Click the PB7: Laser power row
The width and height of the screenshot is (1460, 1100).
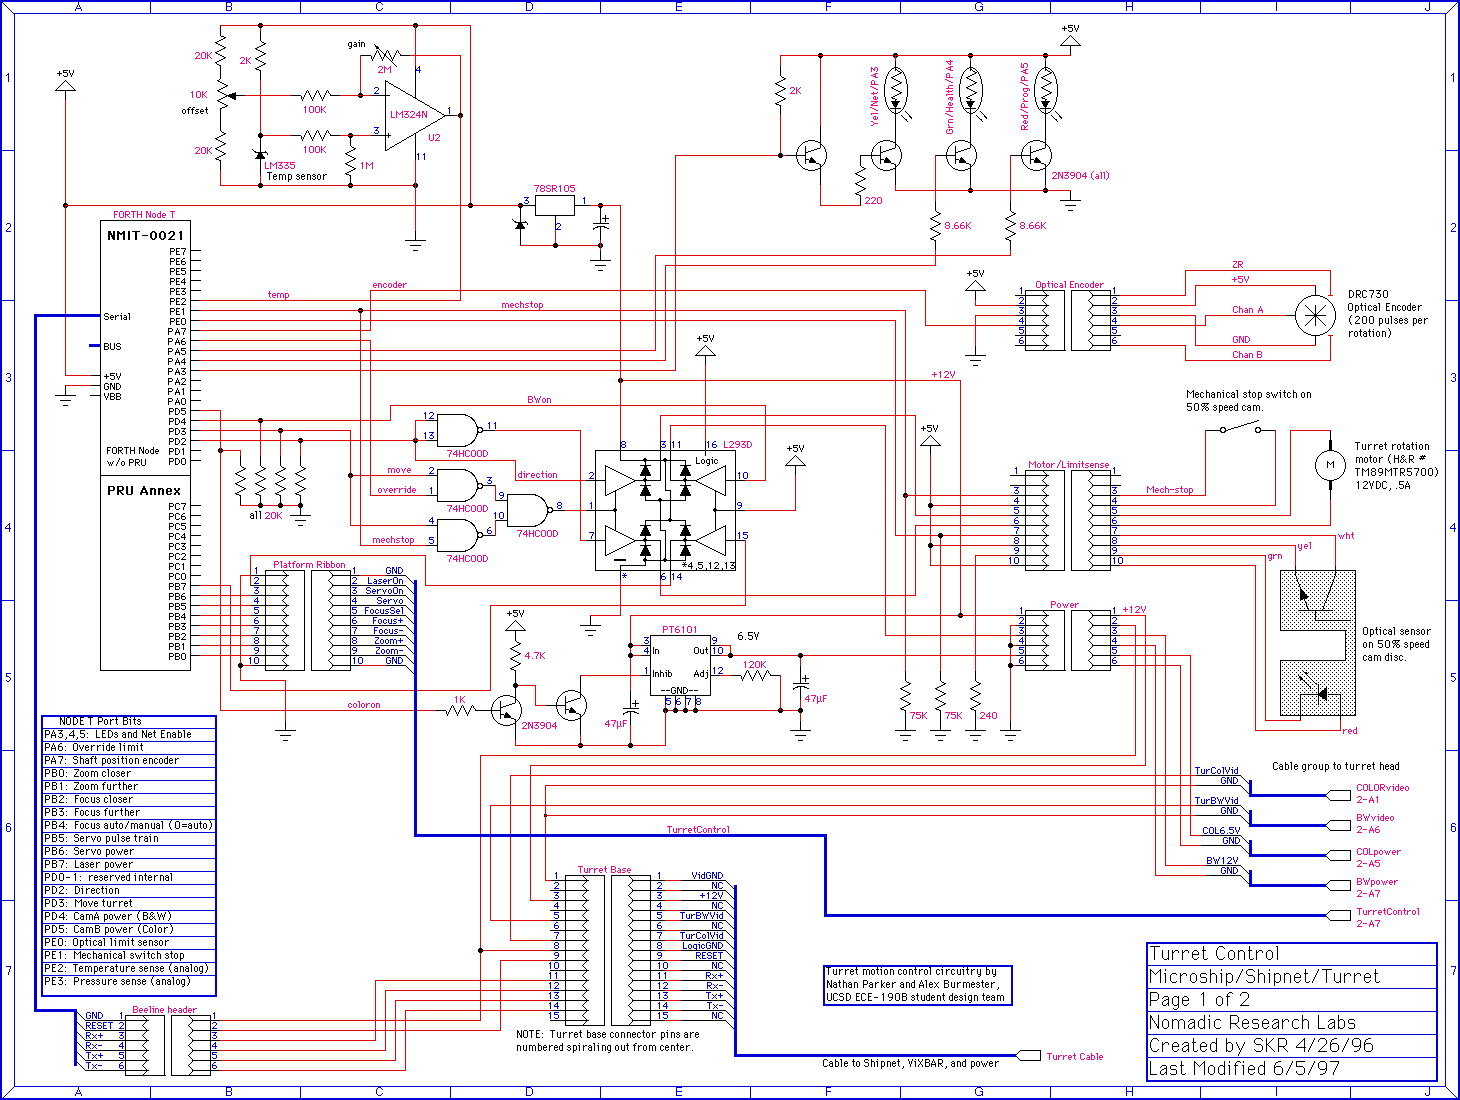coord(129,864)
